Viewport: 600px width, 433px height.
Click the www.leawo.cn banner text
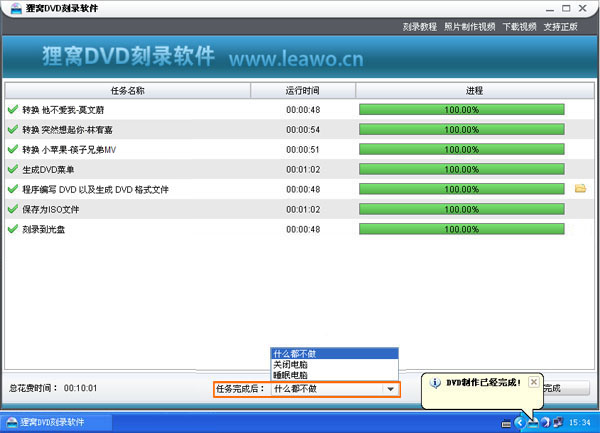pos(296,59)
